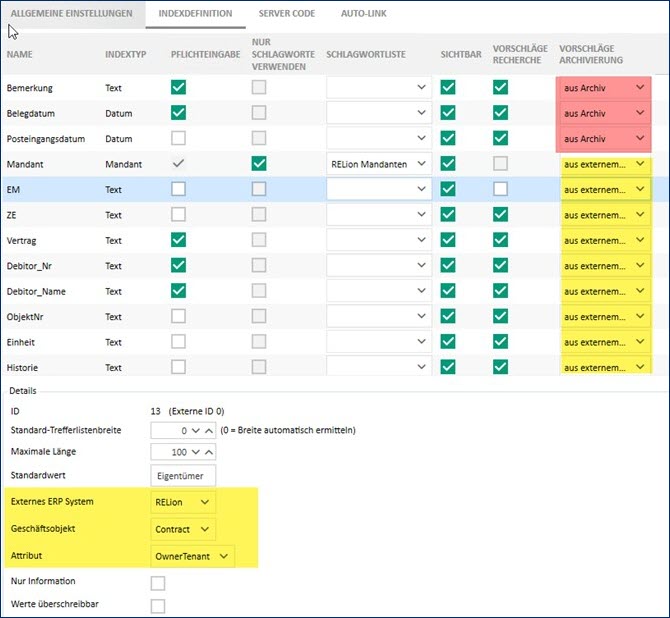Open the Externes ERP System dropdown
This screenshot has width=670, height=618.
pos(183,500)
